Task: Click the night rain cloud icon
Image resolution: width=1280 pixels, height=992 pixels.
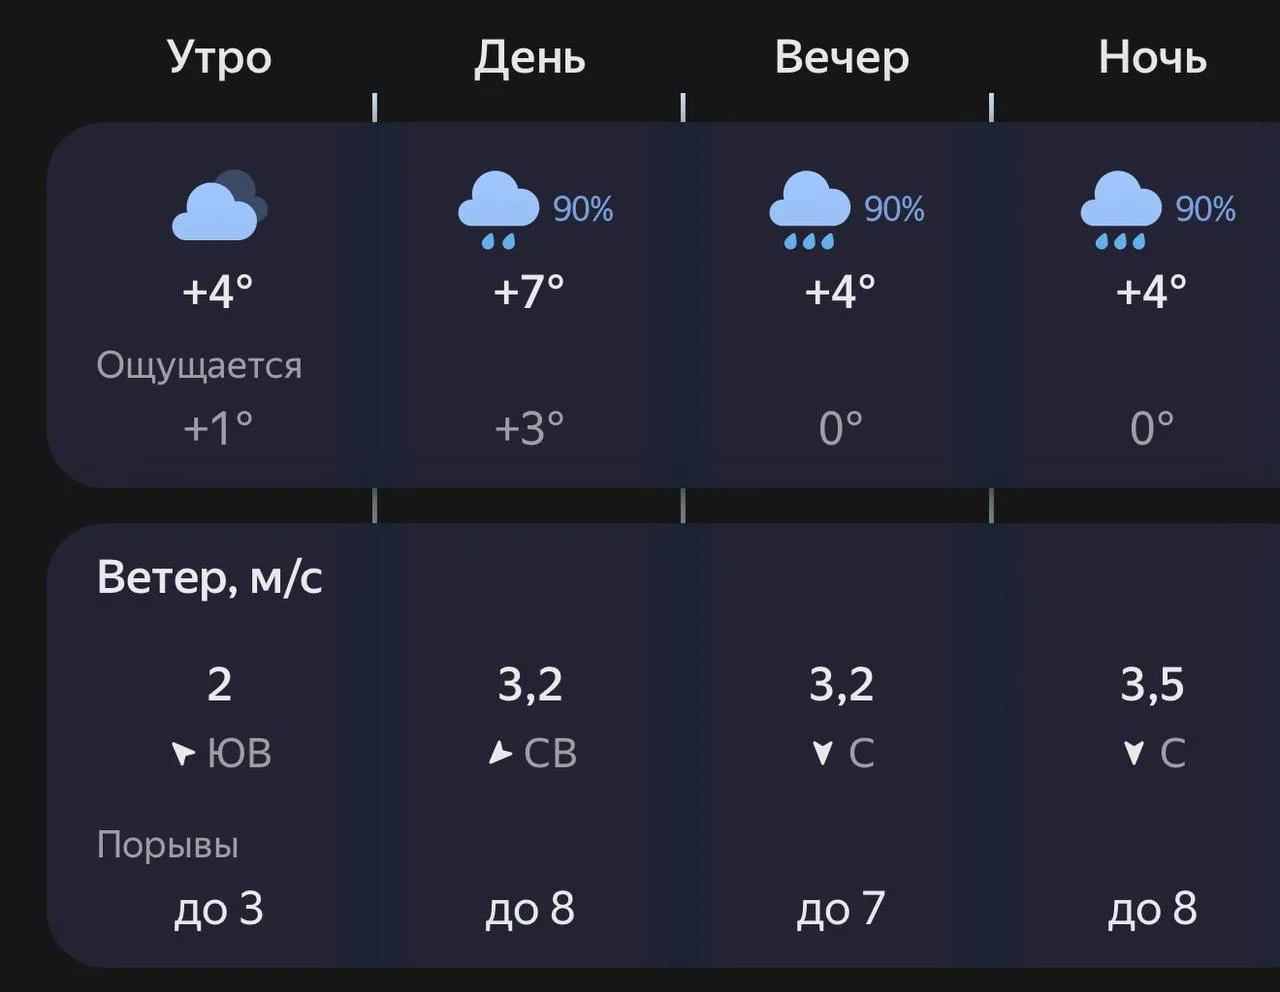Action: (x=1120, y=209)
